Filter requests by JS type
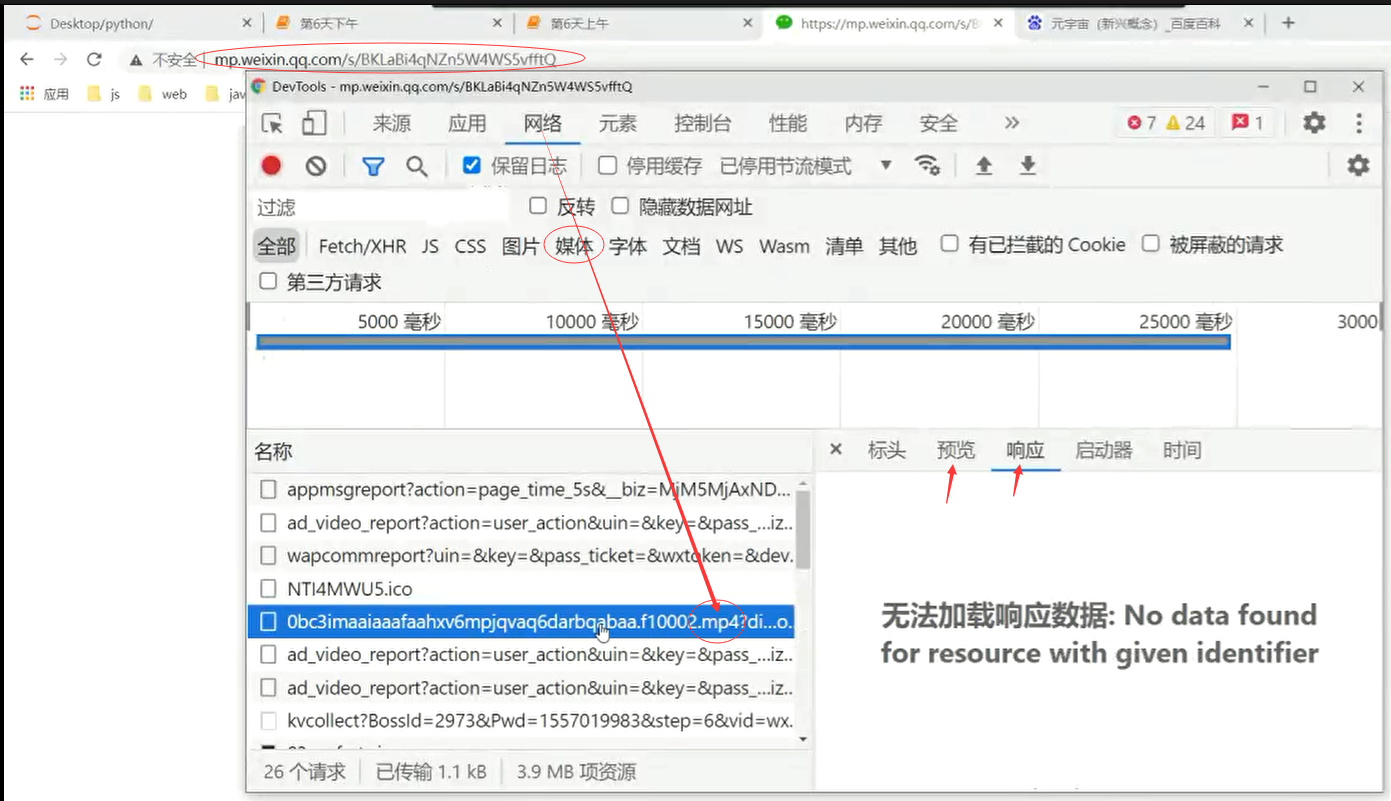The image size is (1391, 801). point(430,246)
